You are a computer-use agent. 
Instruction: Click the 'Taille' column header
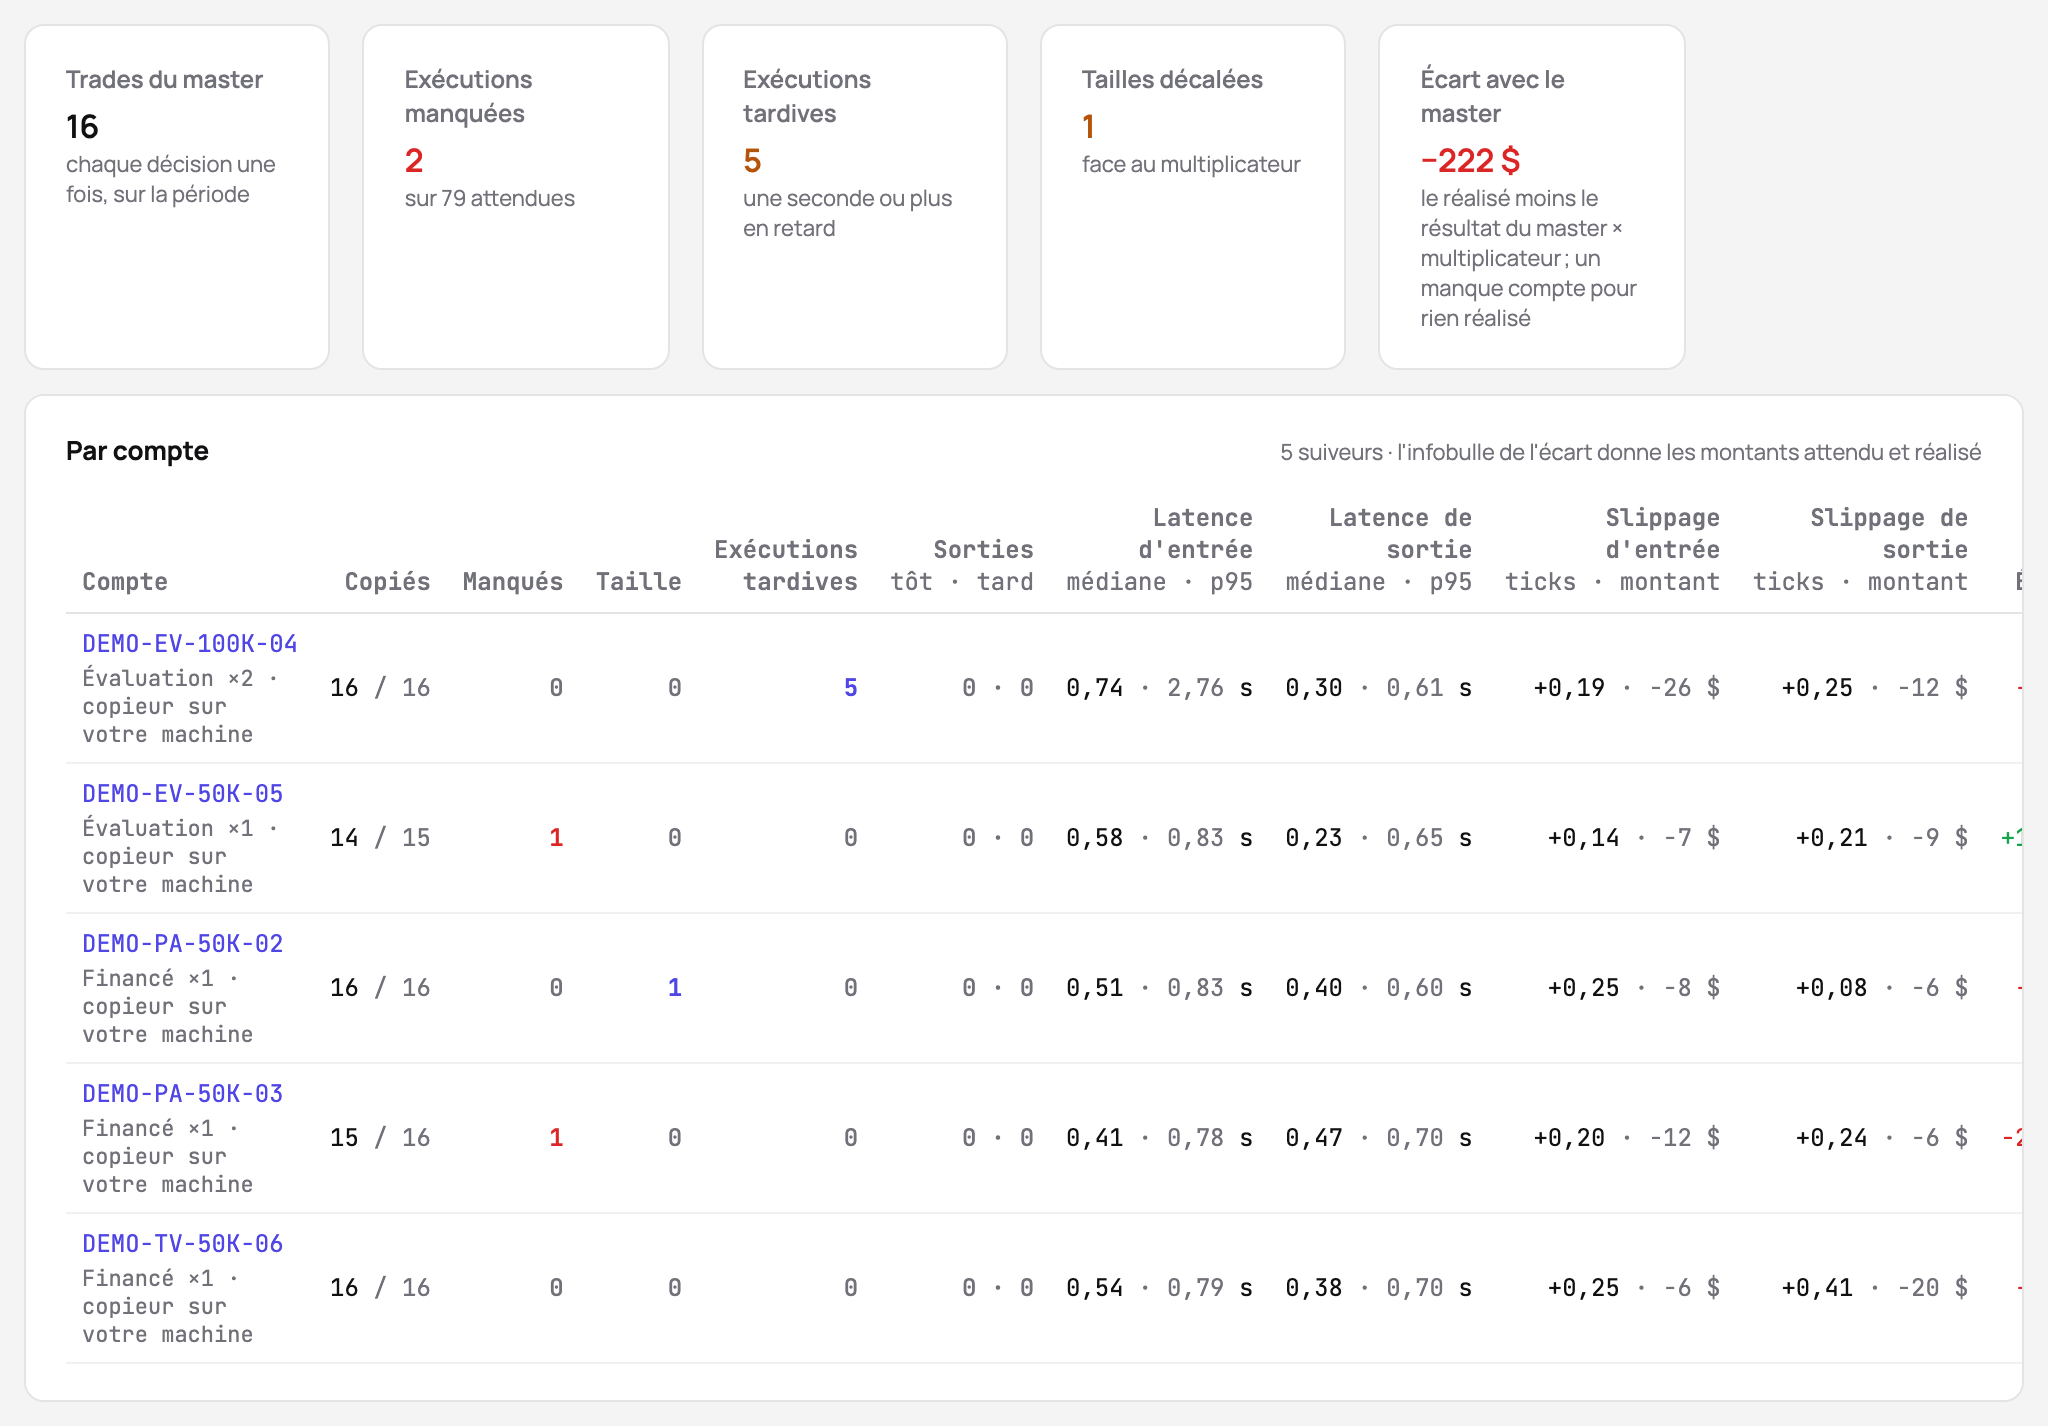[x=639, y=582]
